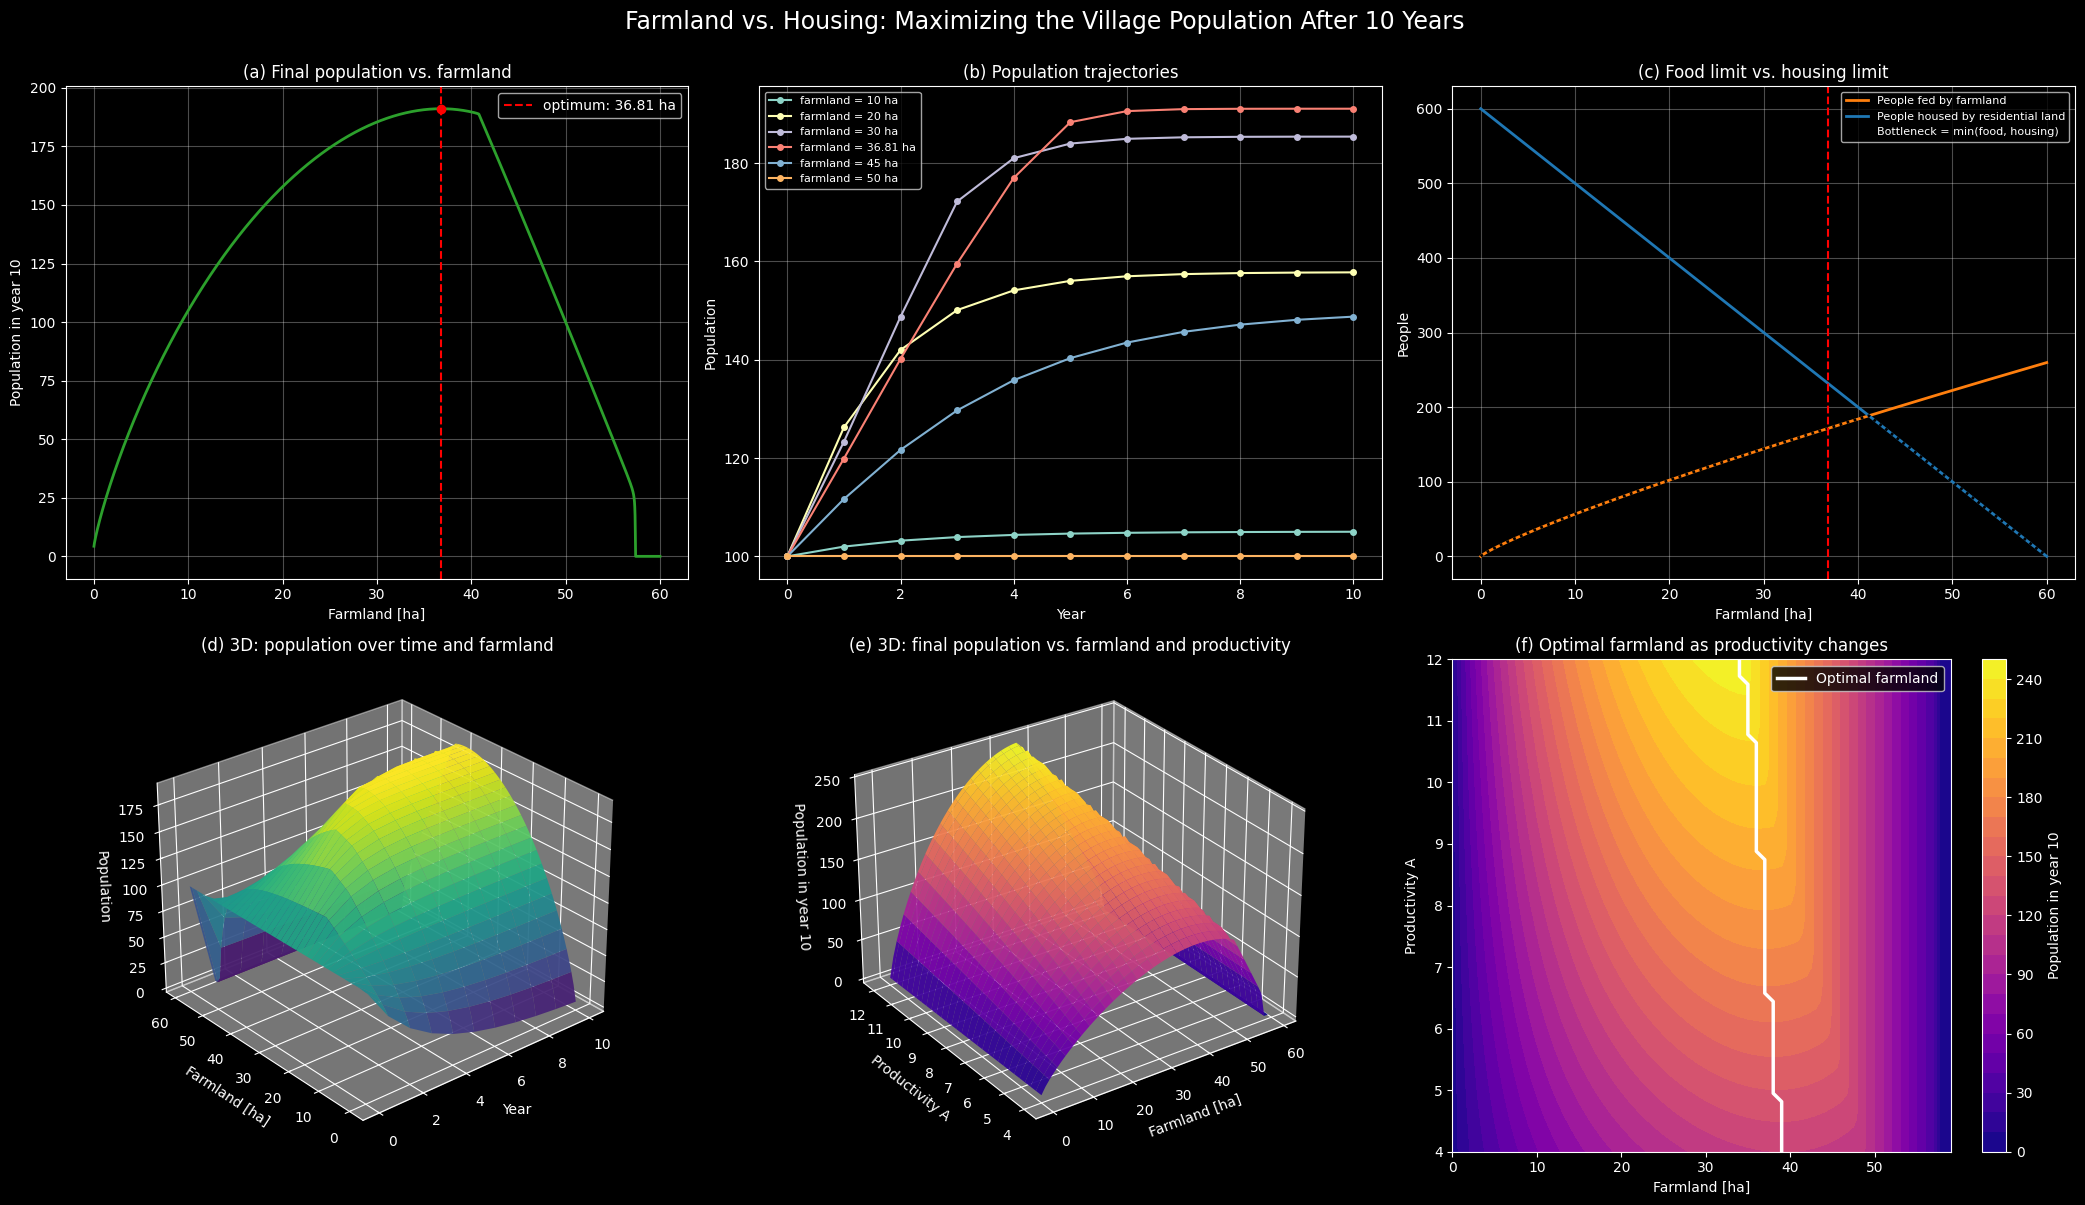Click the title '(d) 3D: population over time and farmland'

(377, 645)
